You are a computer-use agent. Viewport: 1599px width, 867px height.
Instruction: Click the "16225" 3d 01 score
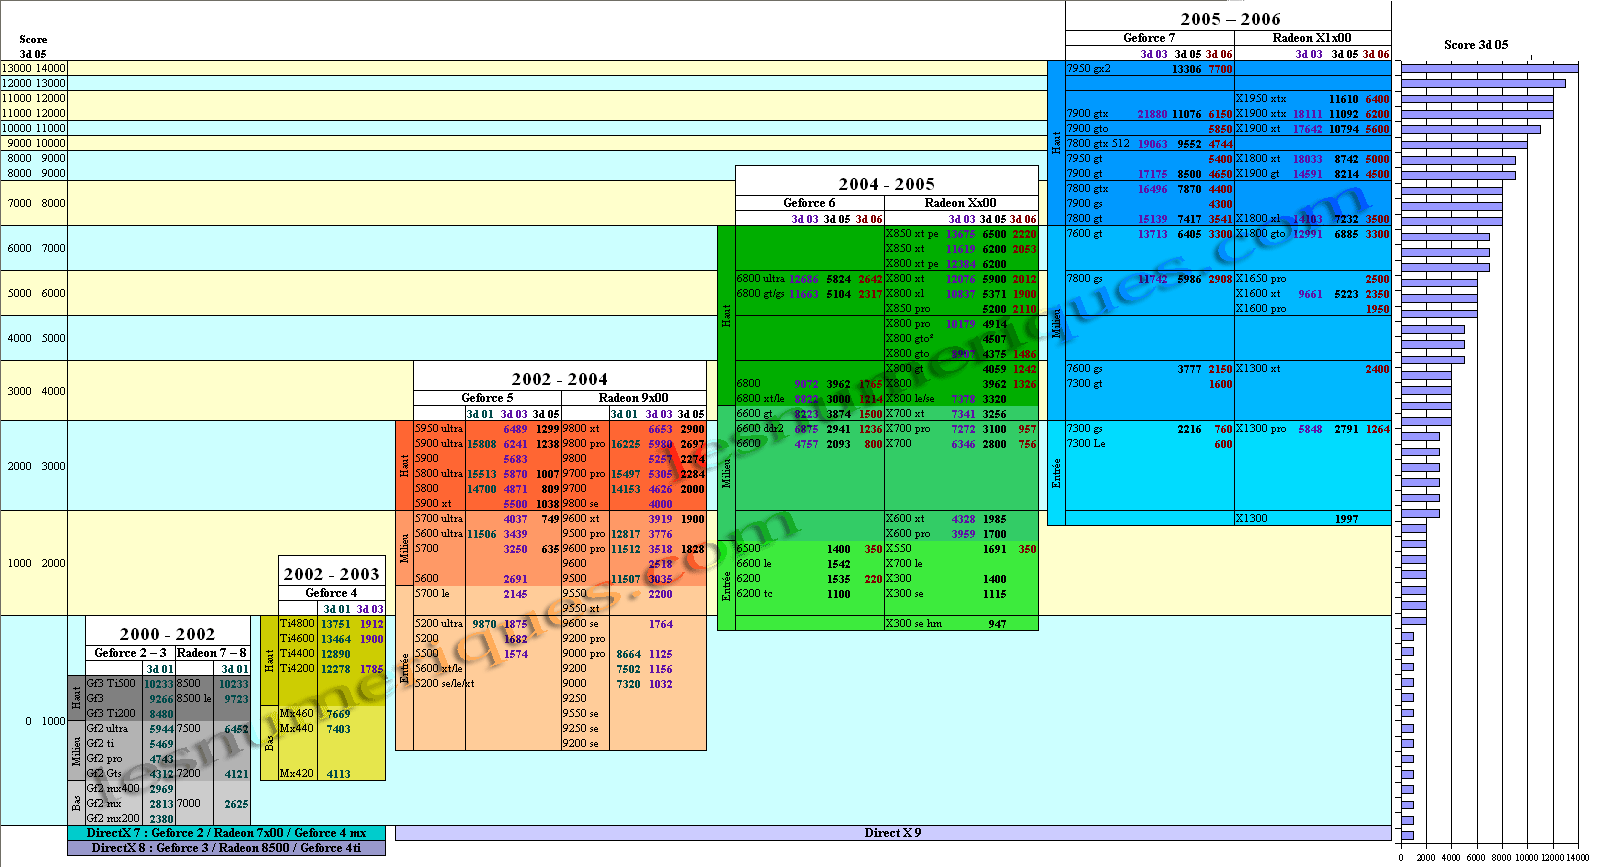click(x=626, y=445)
